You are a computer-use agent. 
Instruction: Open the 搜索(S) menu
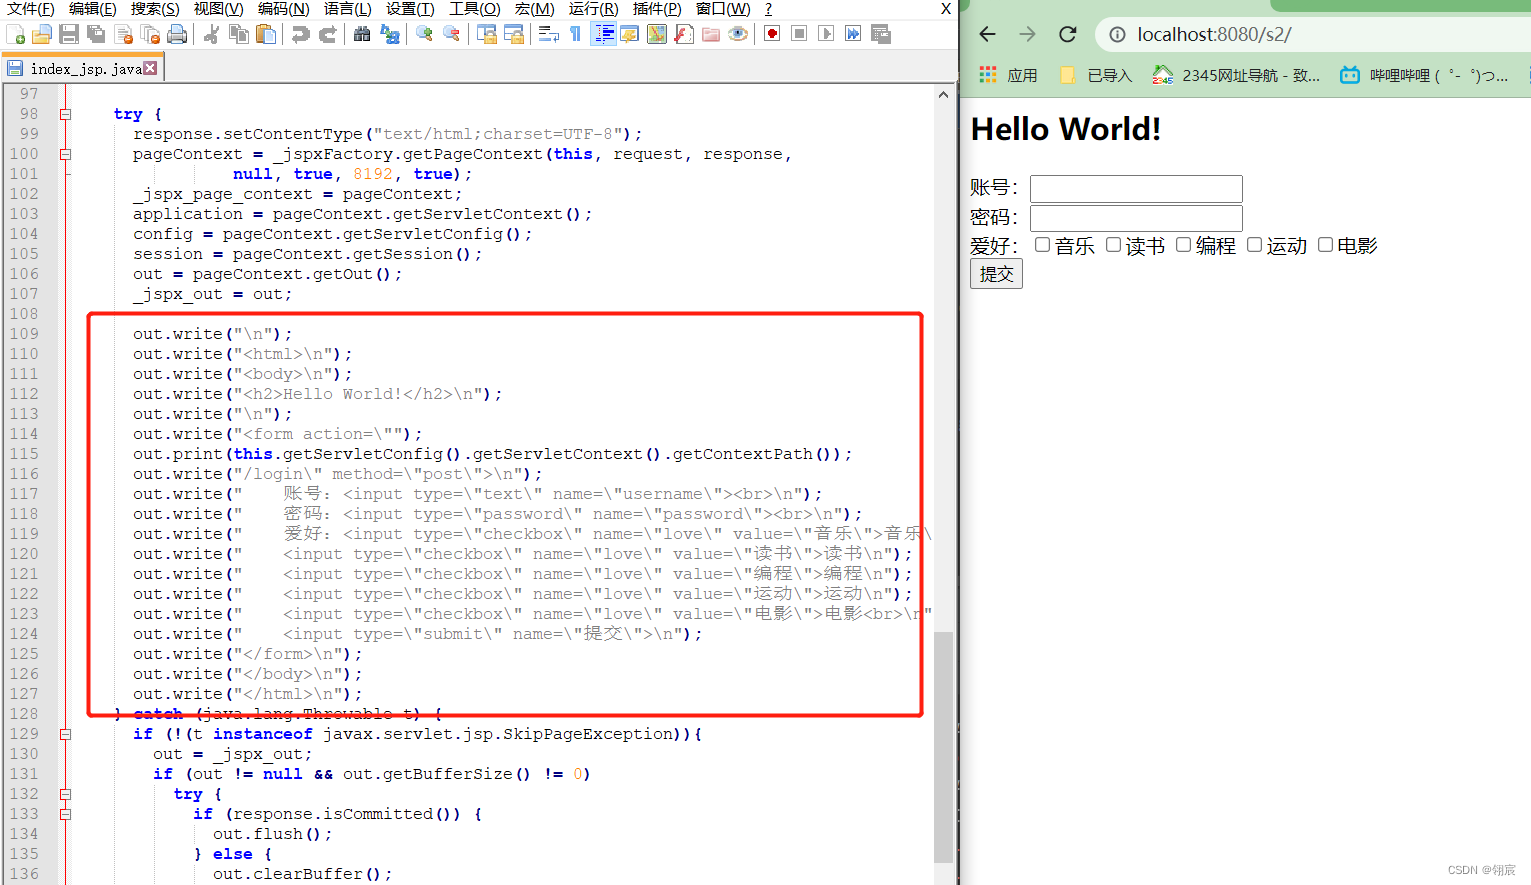(155, 9)
